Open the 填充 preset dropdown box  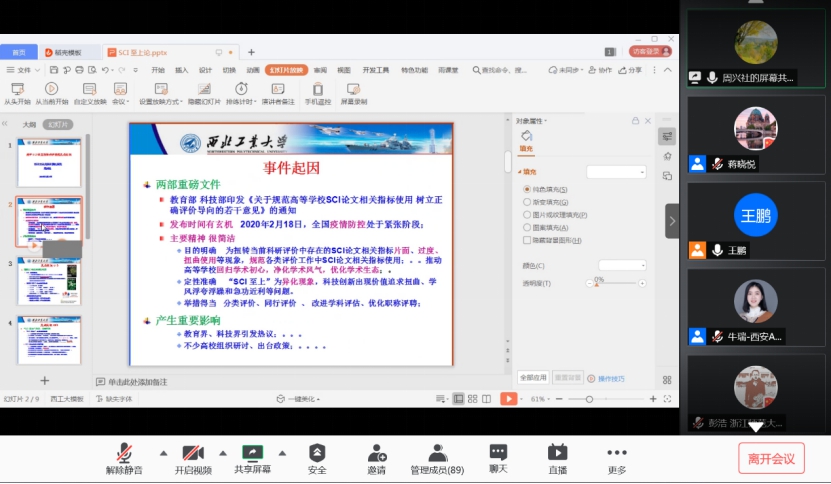click(616, 172)
